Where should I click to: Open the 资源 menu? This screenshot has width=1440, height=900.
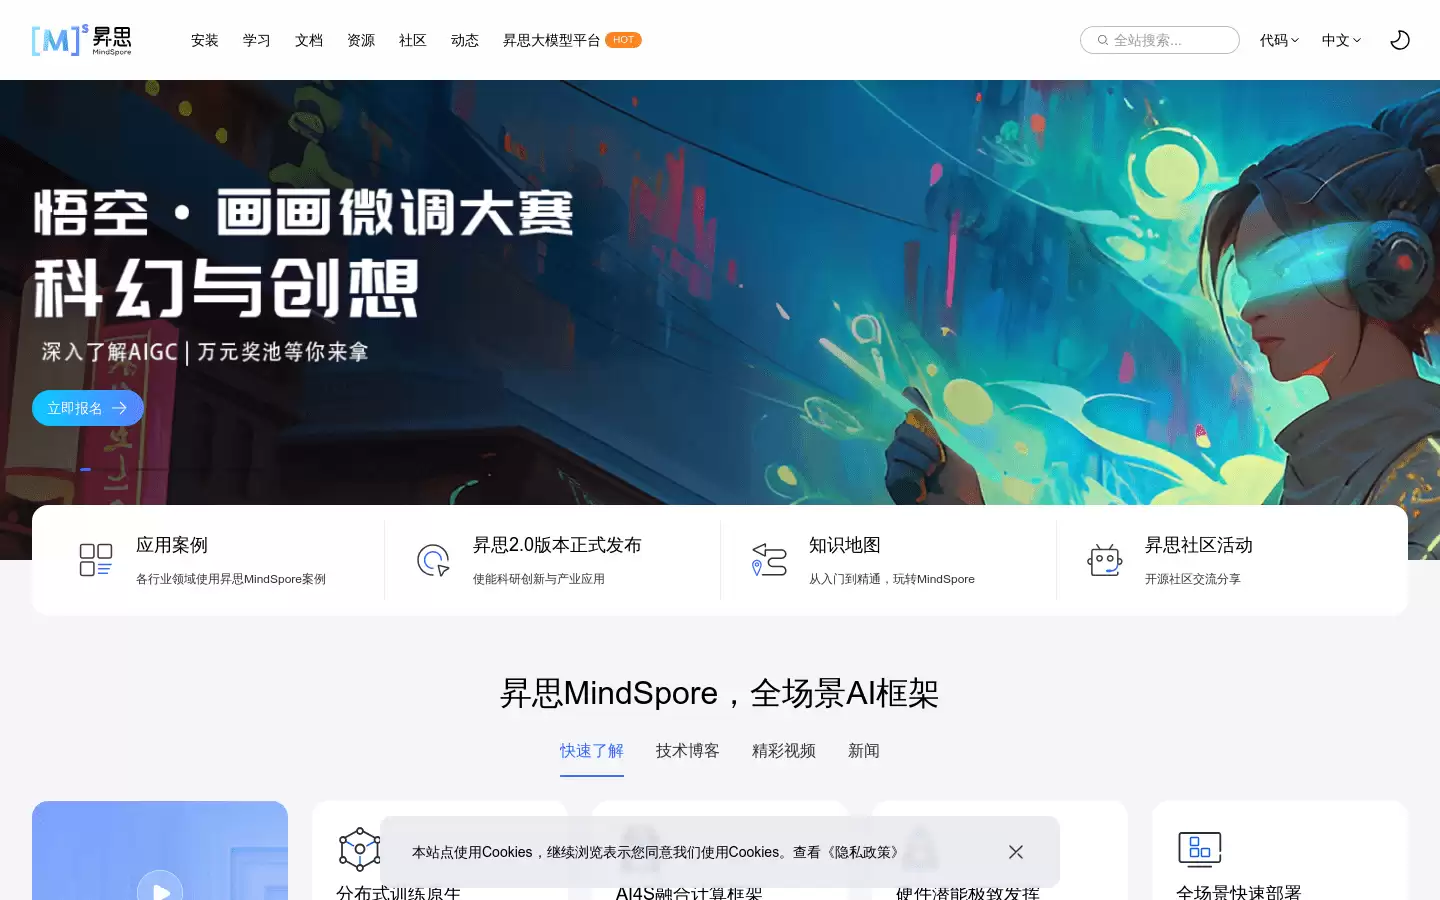361,40
